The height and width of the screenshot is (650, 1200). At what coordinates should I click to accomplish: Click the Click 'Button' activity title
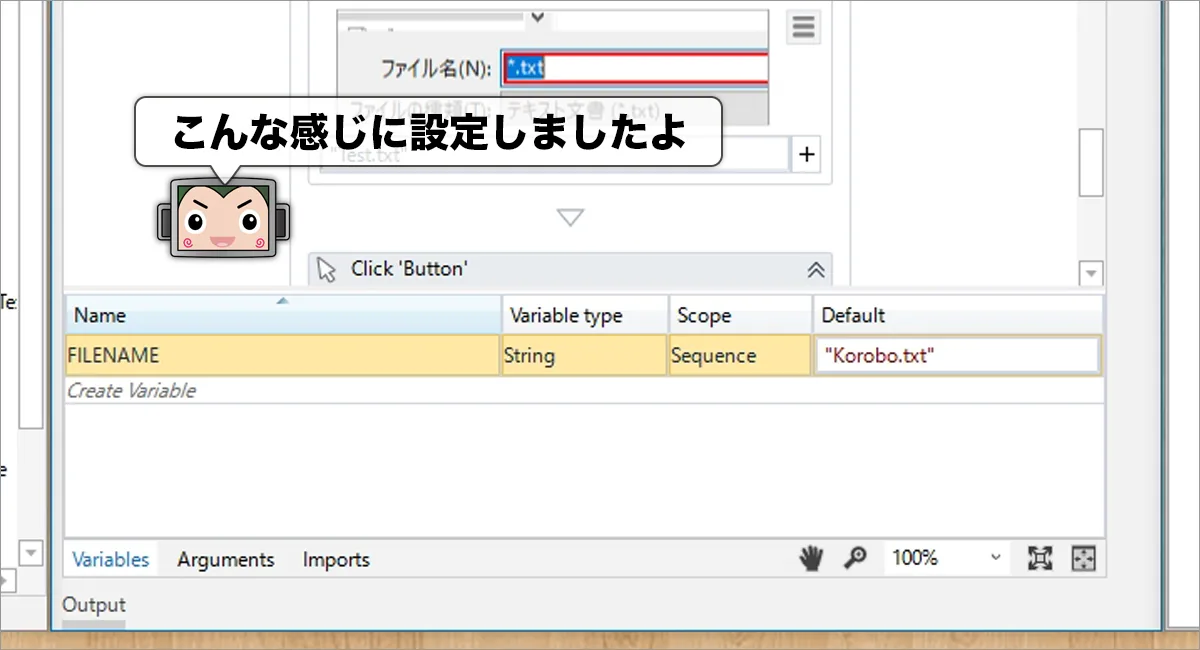point(410,269)
